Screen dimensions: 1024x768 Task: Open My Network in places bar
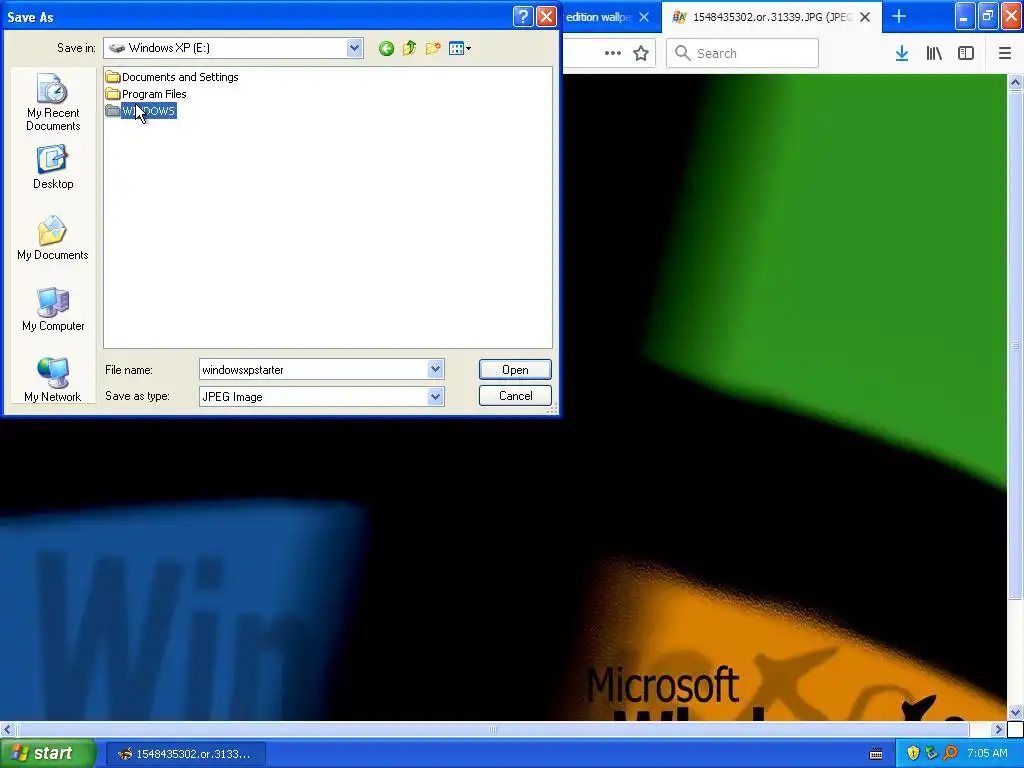click(x=53, y=380)
